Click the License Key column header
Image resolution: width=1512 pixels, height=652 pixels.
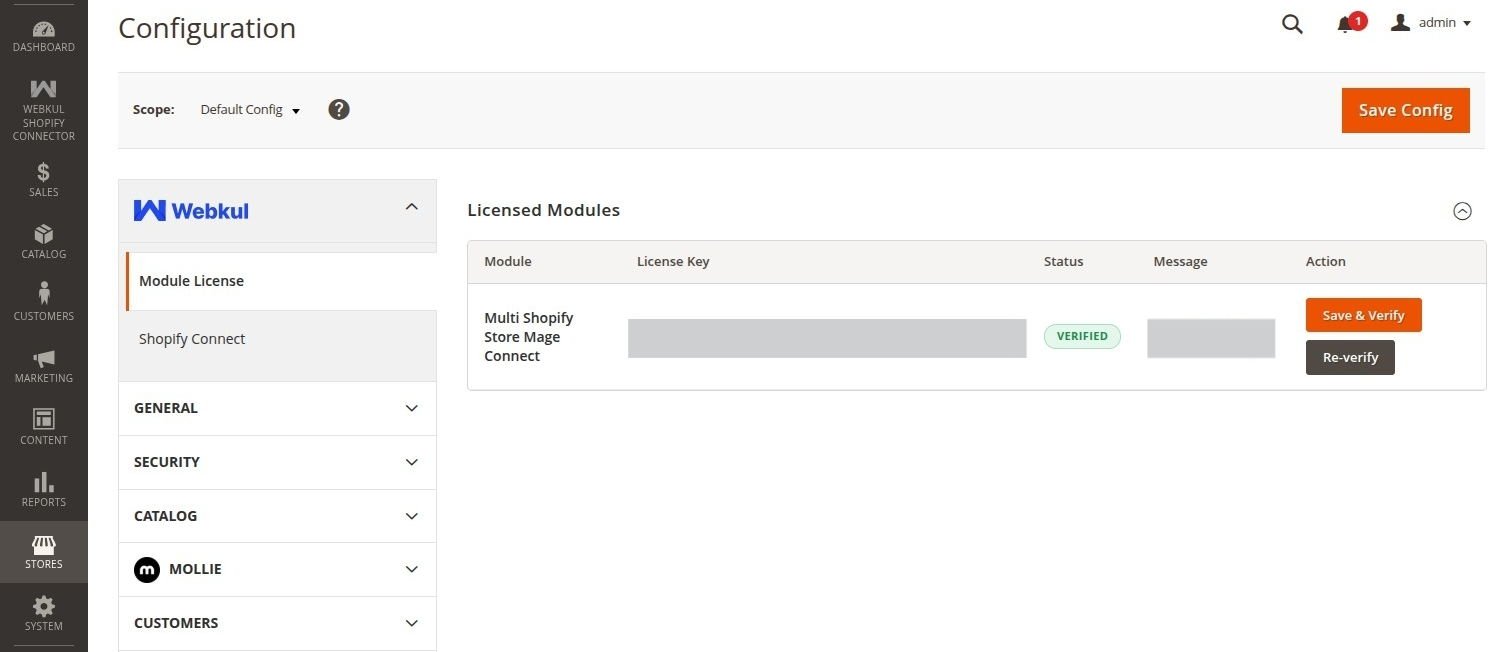673,262
